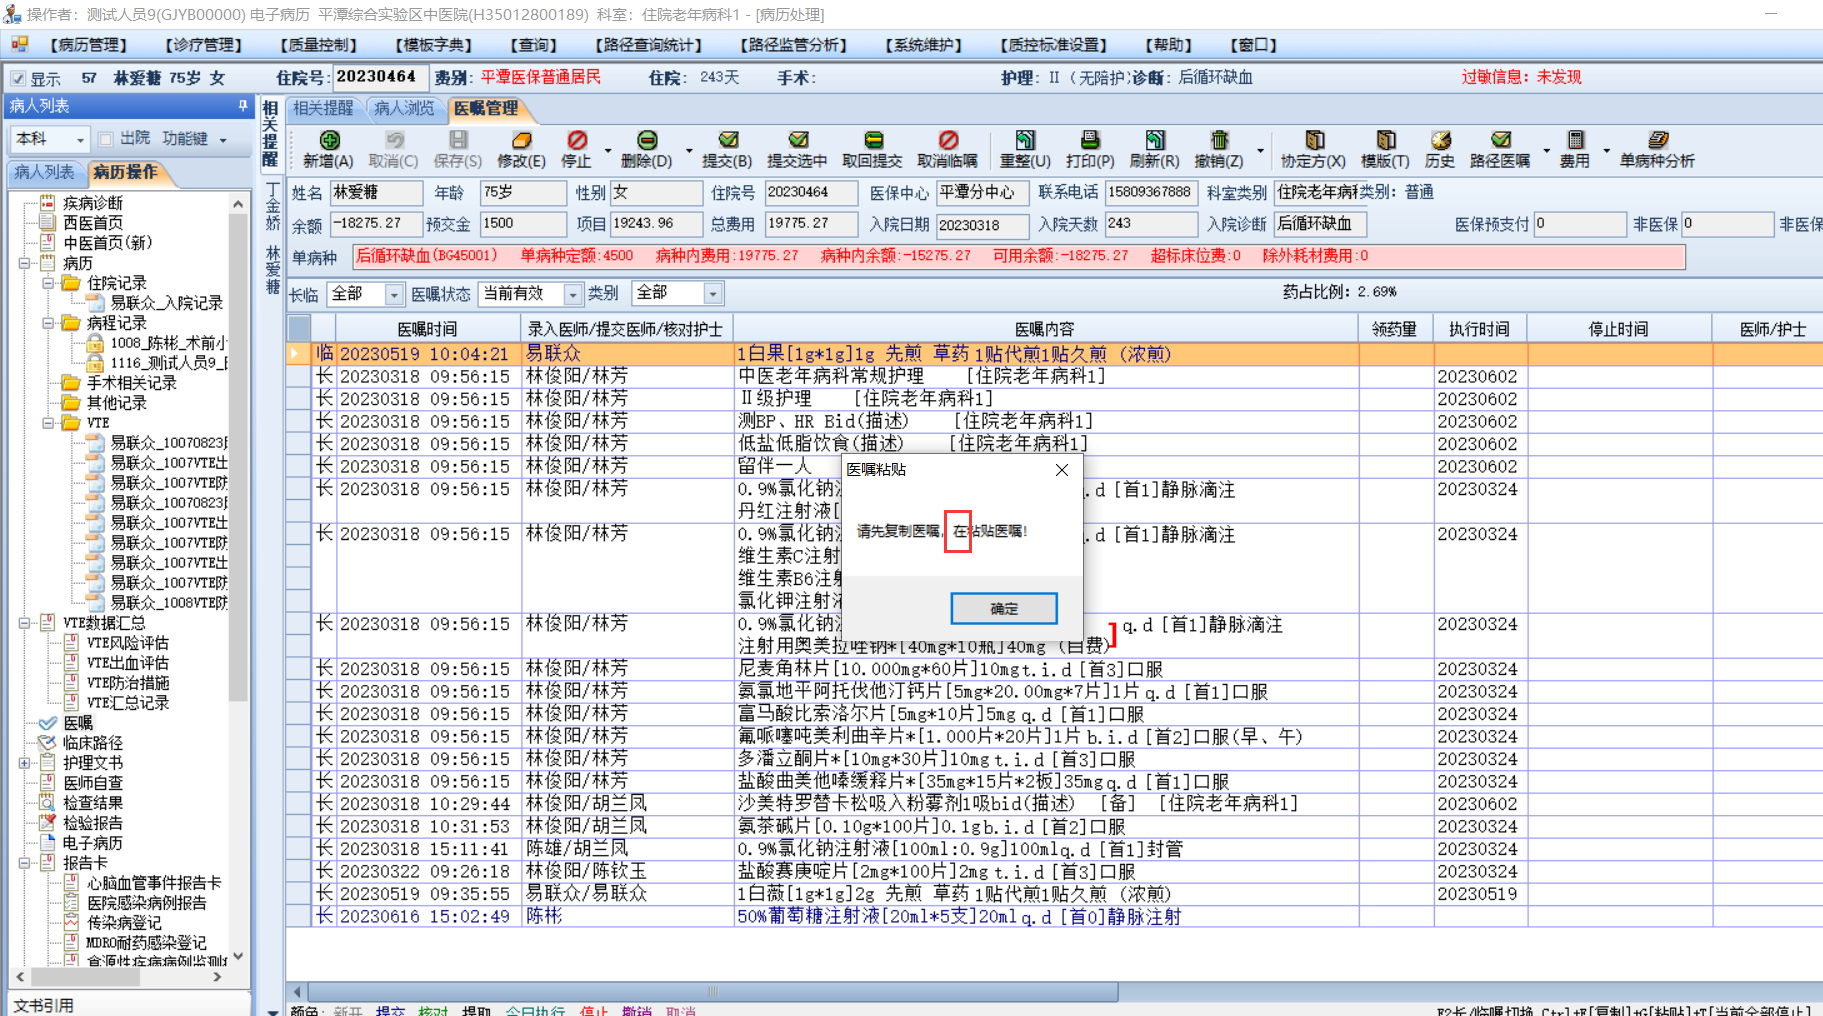
Task: Click the 新增(A) add order icon
Action: 329,140
